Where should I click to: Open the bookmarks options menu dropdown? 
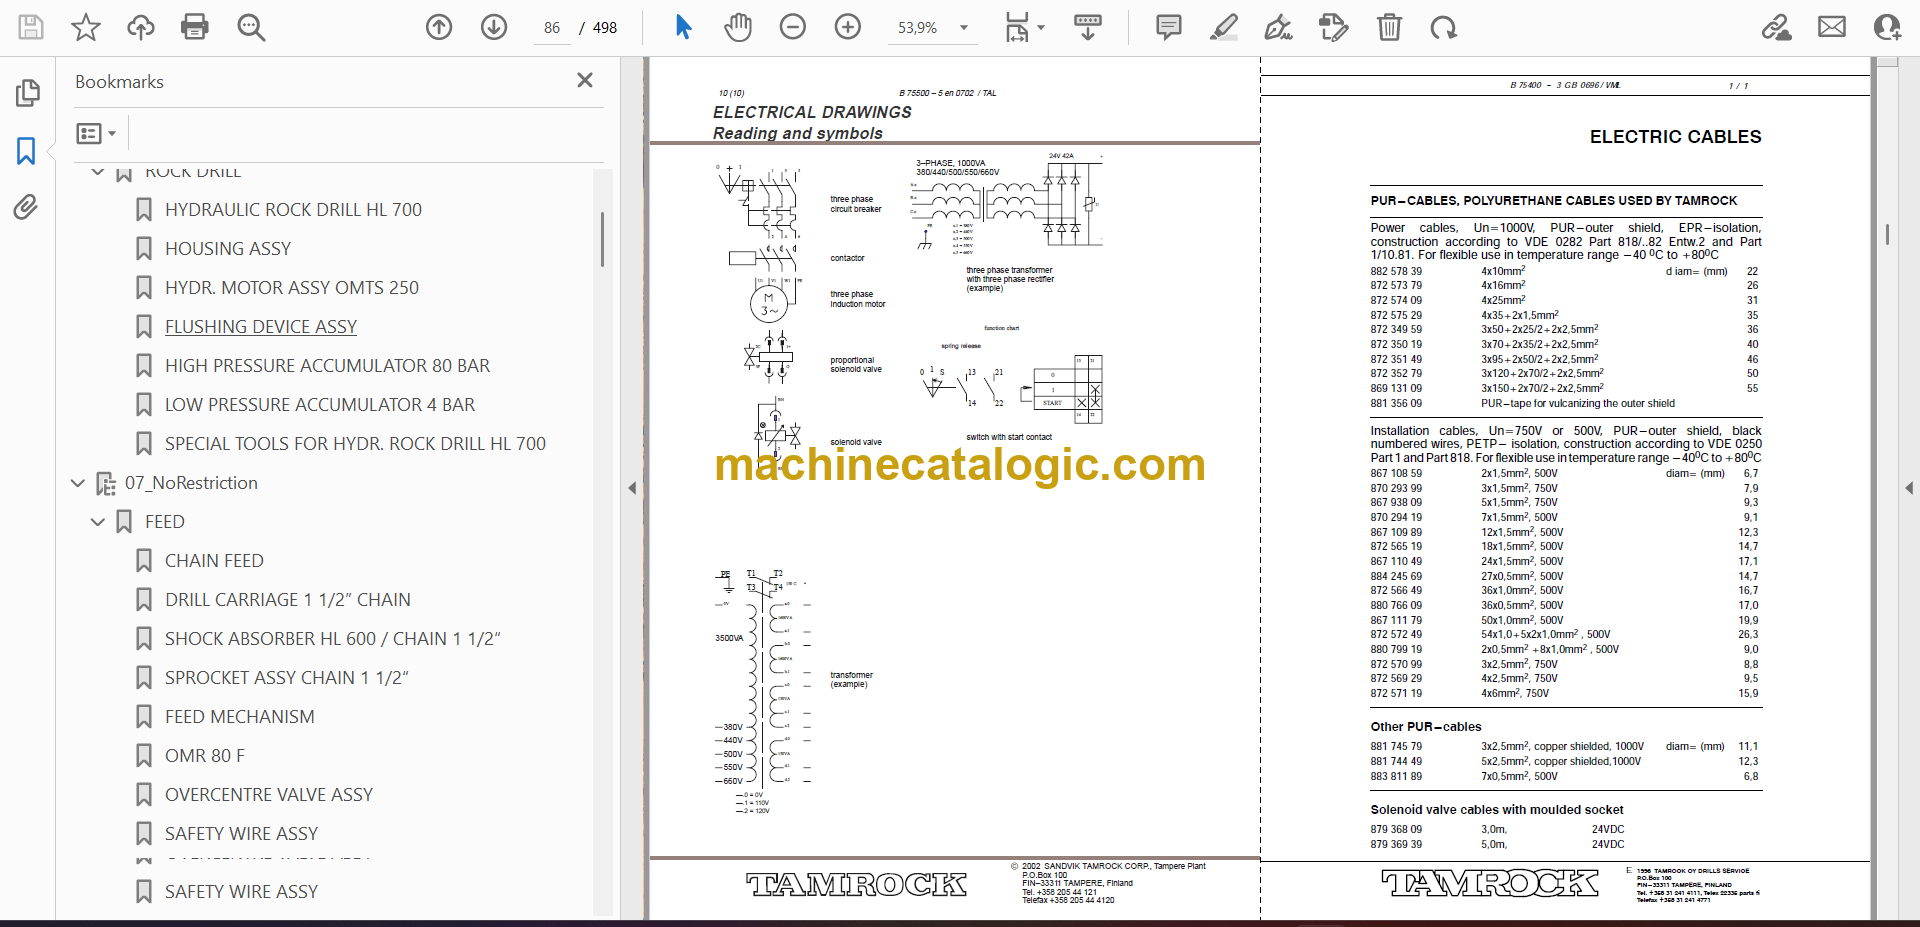click(x=97, y=133)
